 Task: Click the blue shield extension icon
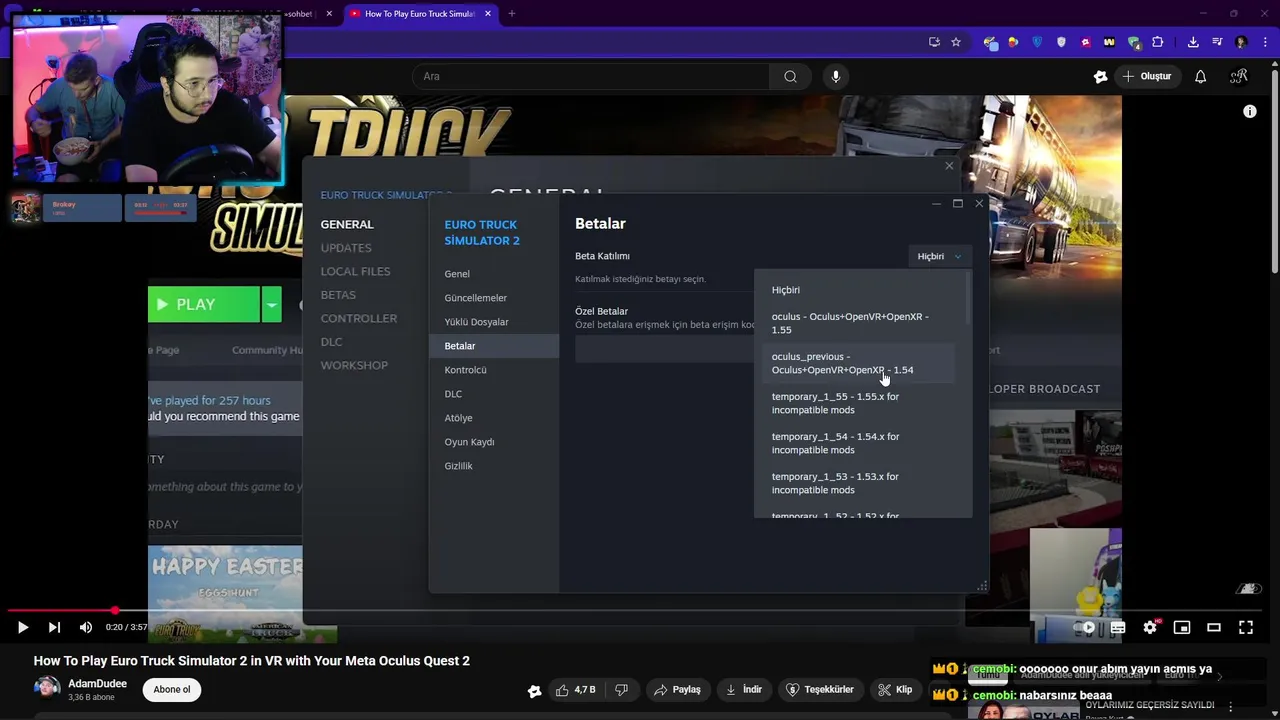(1037, 42)
